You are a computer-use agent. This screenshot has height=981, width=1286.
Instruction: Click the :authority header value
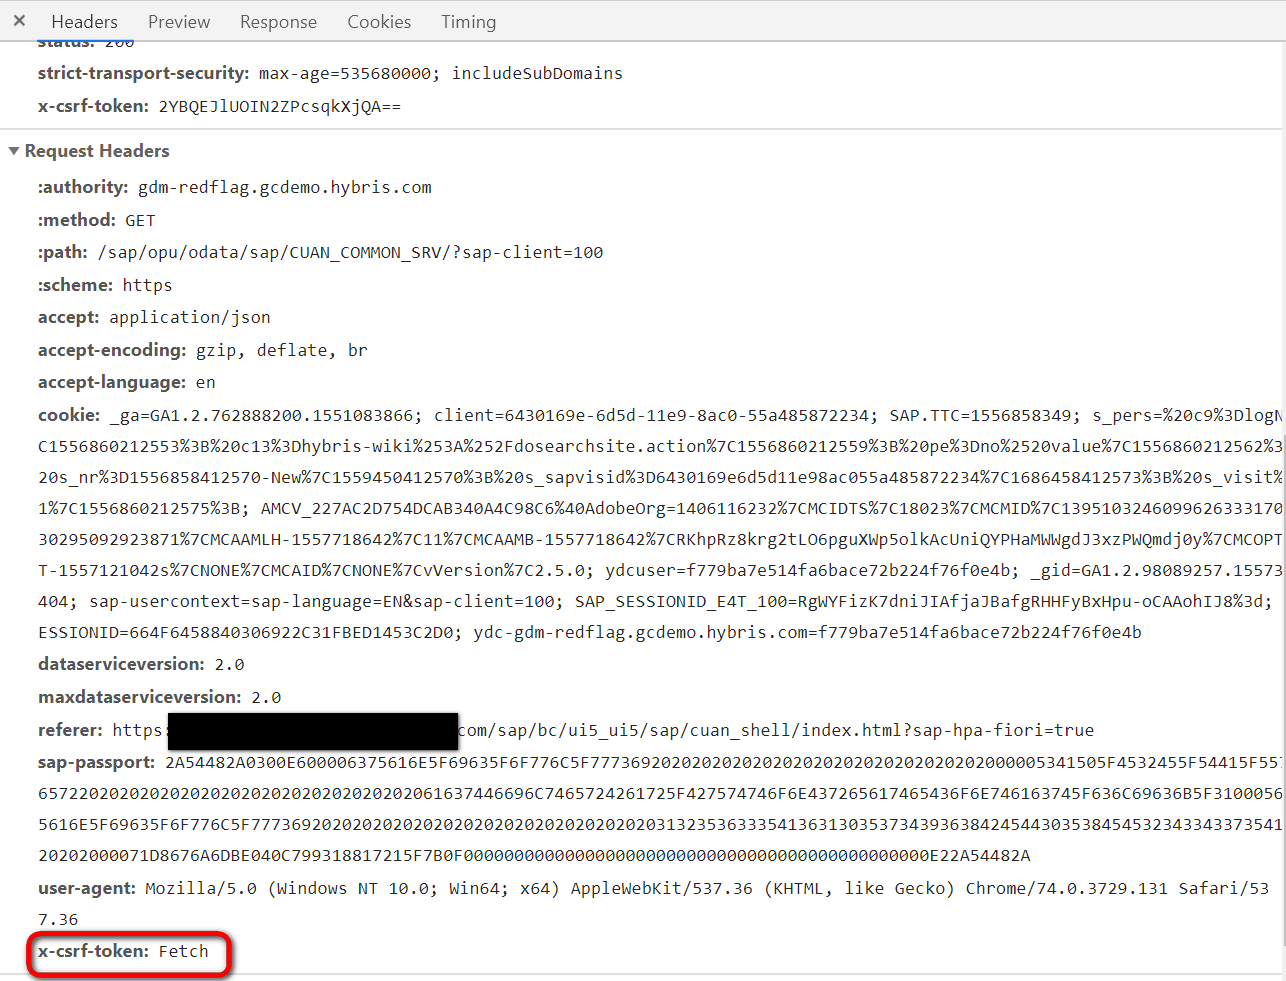pos(285,187)
